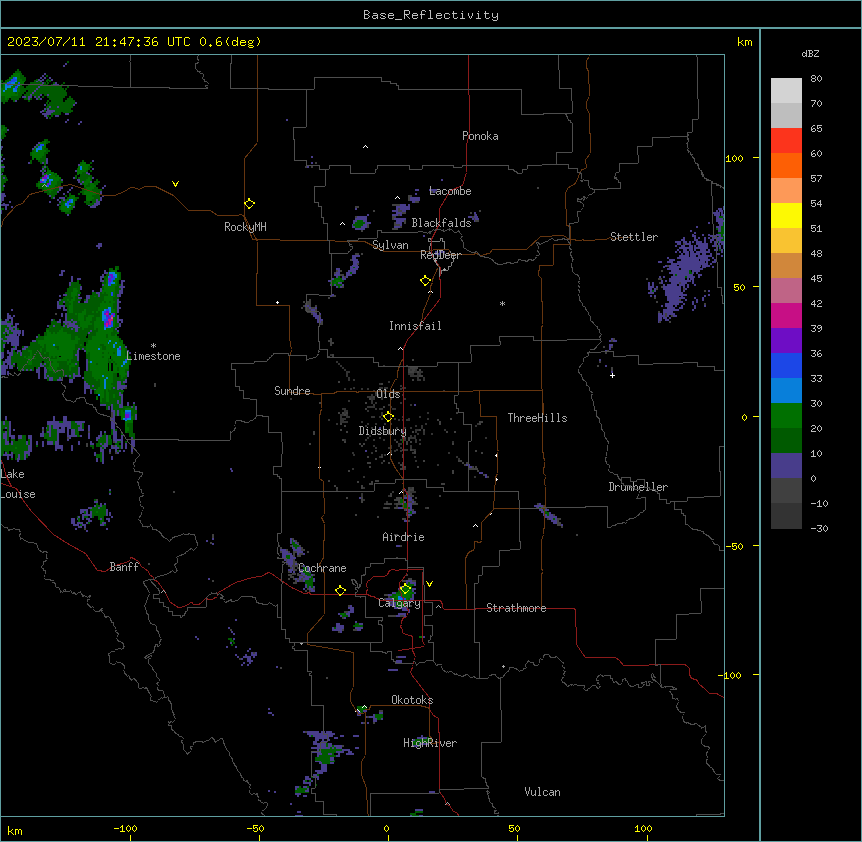Select the magenta 42–39 dBZ legend swatch

[786, 315]
